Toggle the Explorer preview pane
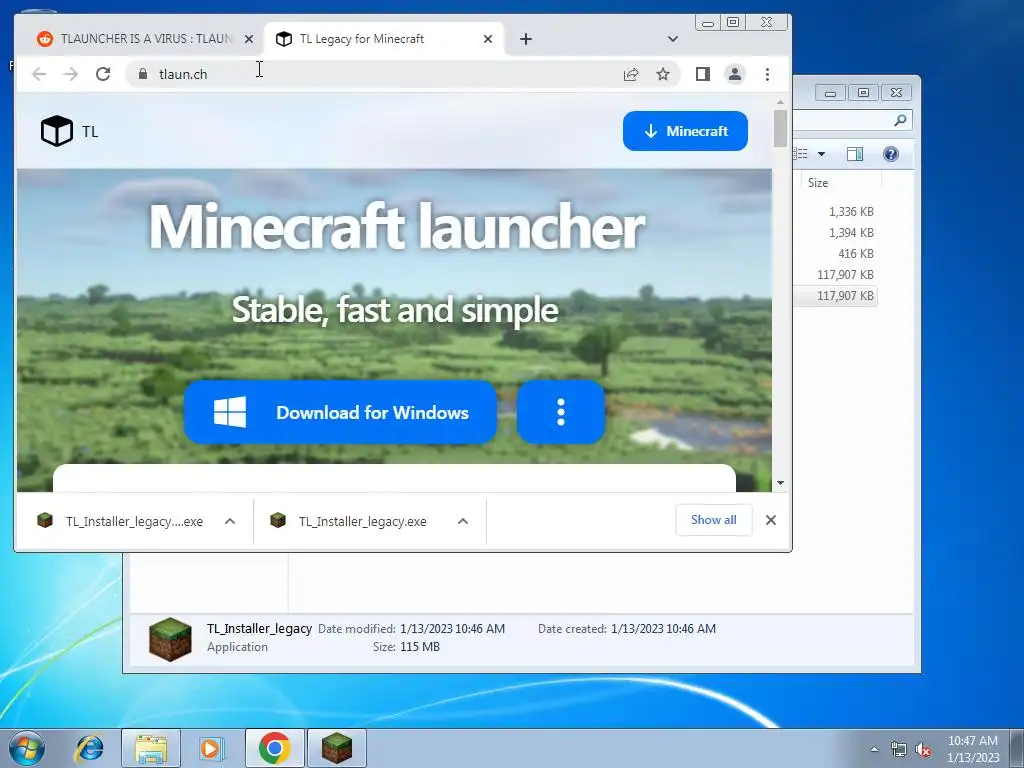This screenshot has width=1024, height=768. [855, 154]
